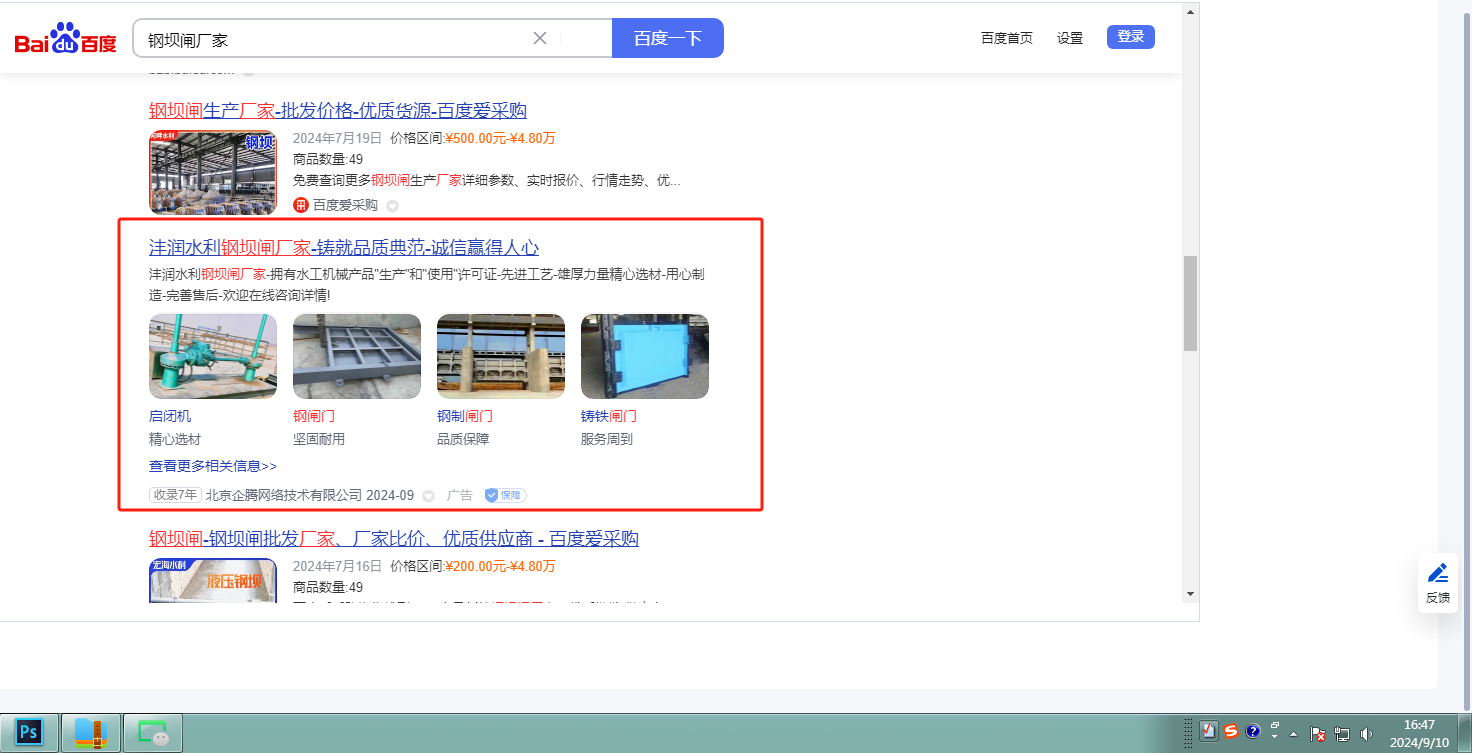The image size is (1472, 753).
Task: Click the 百度一下 search button
Action: [668, 38]
